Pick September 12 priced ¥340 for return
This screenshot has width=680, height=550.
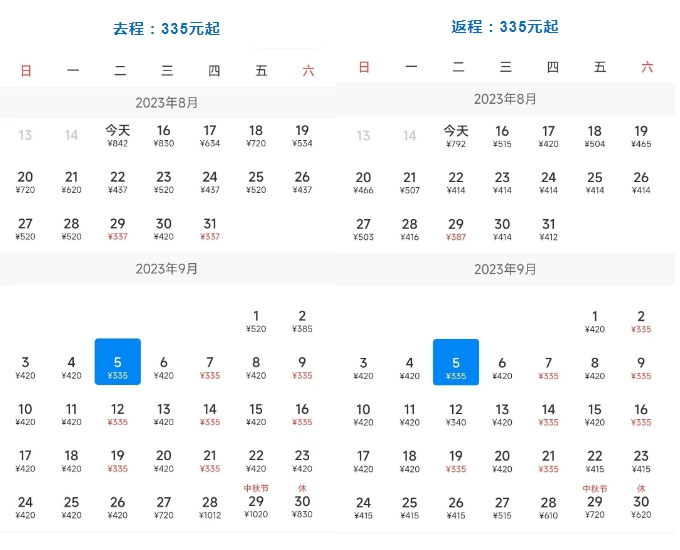click(x=456, y=414)
